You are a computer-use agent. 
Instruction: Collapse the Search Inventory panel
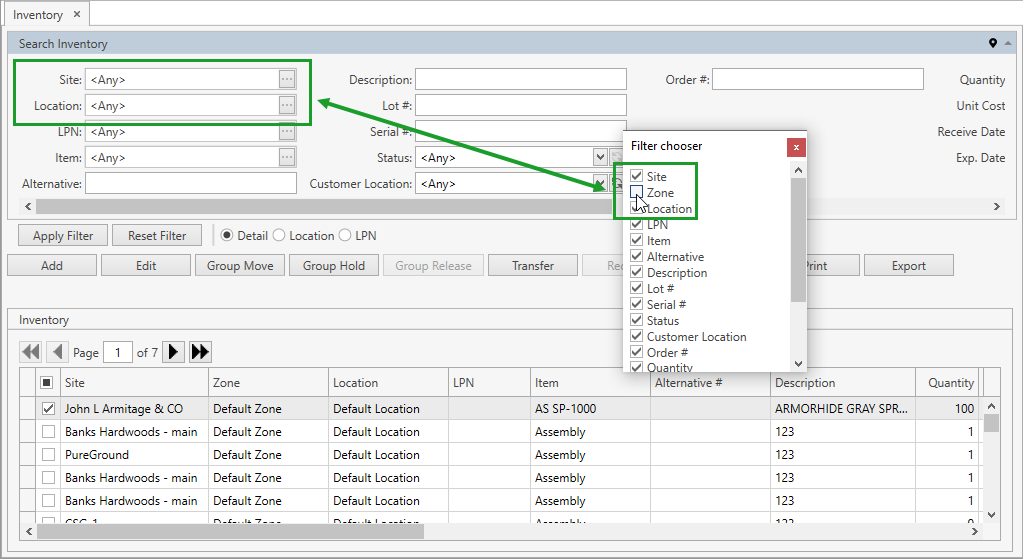(1008, 43)
